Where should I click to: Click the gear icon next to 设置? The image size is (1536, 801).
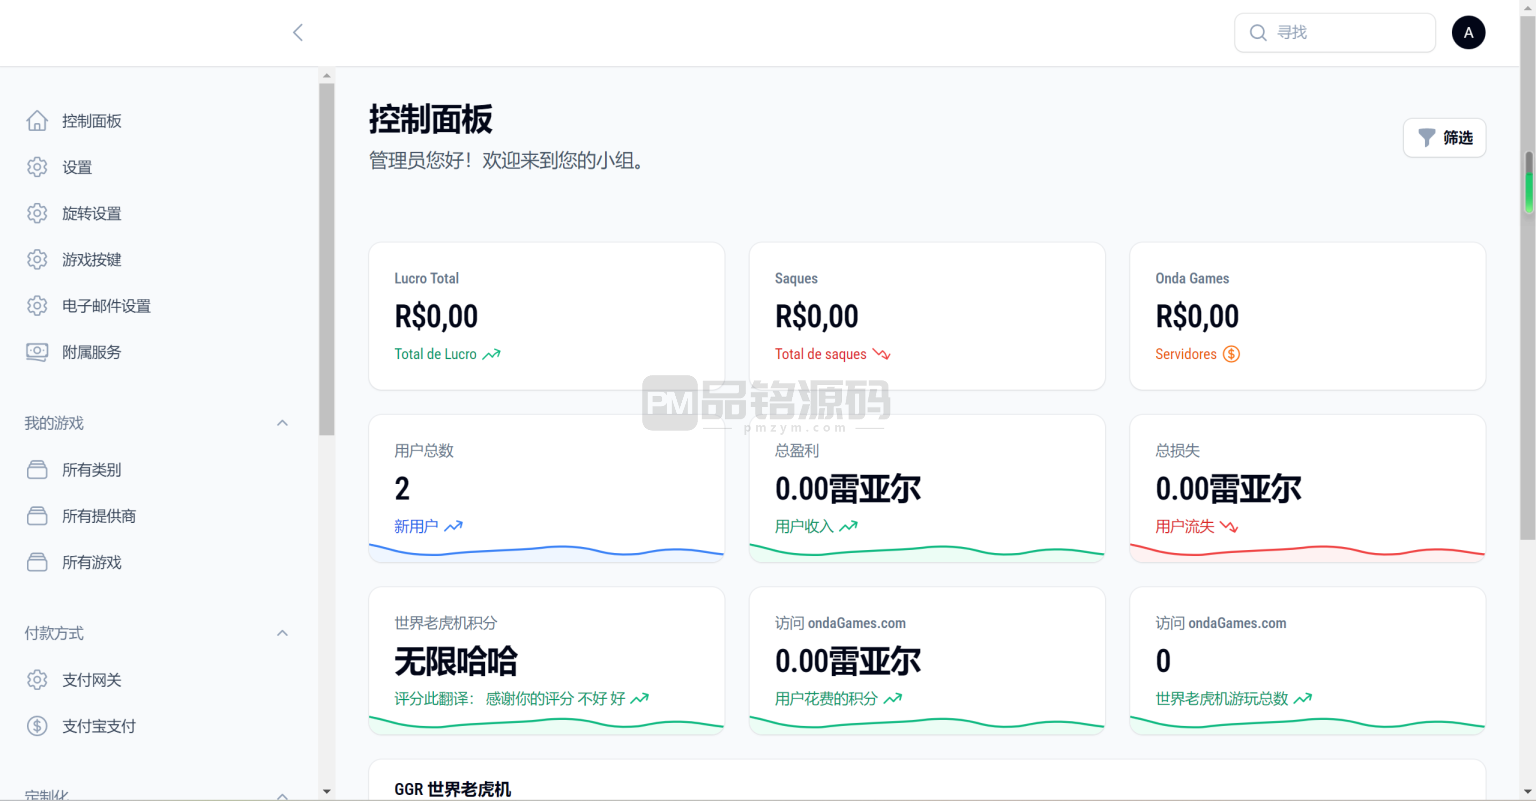37,167
